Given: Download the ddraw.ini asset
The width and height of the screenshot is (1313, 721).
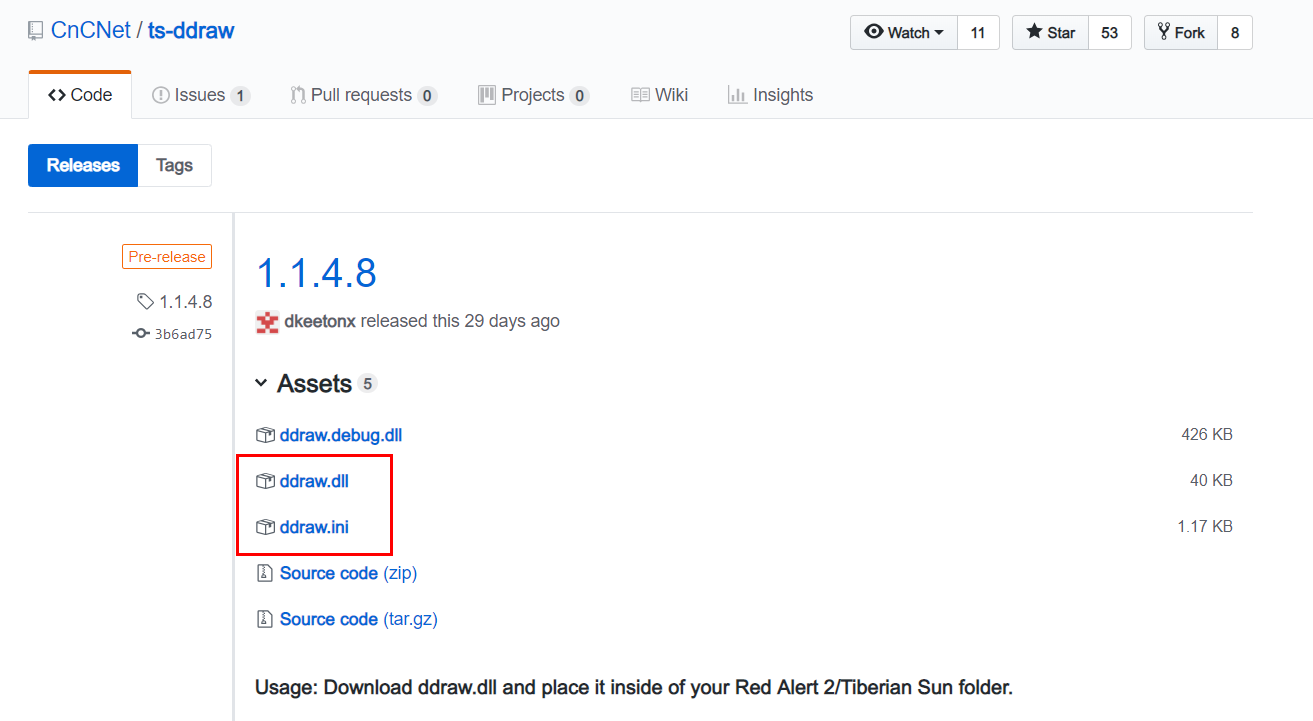Looking at the screenshot, I should point(314,527).
